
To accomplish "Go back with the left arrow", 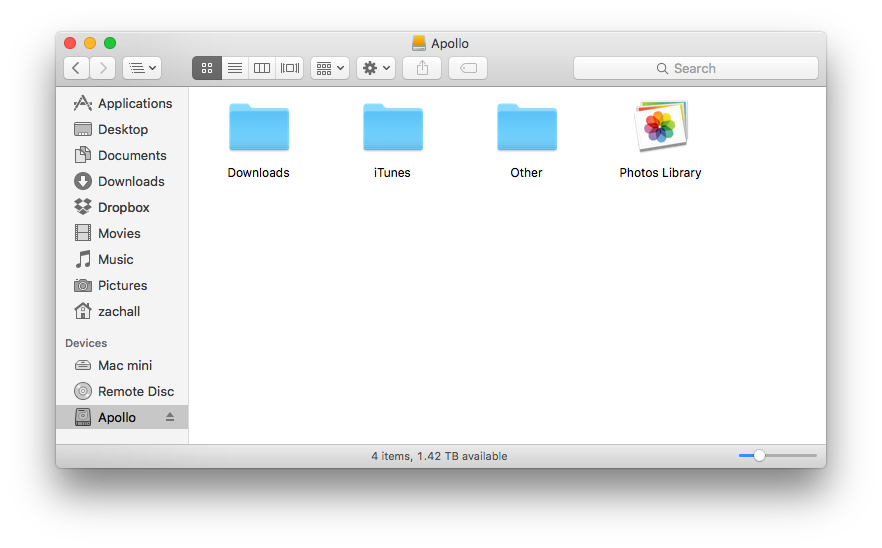I will click(x=76, y=68).
